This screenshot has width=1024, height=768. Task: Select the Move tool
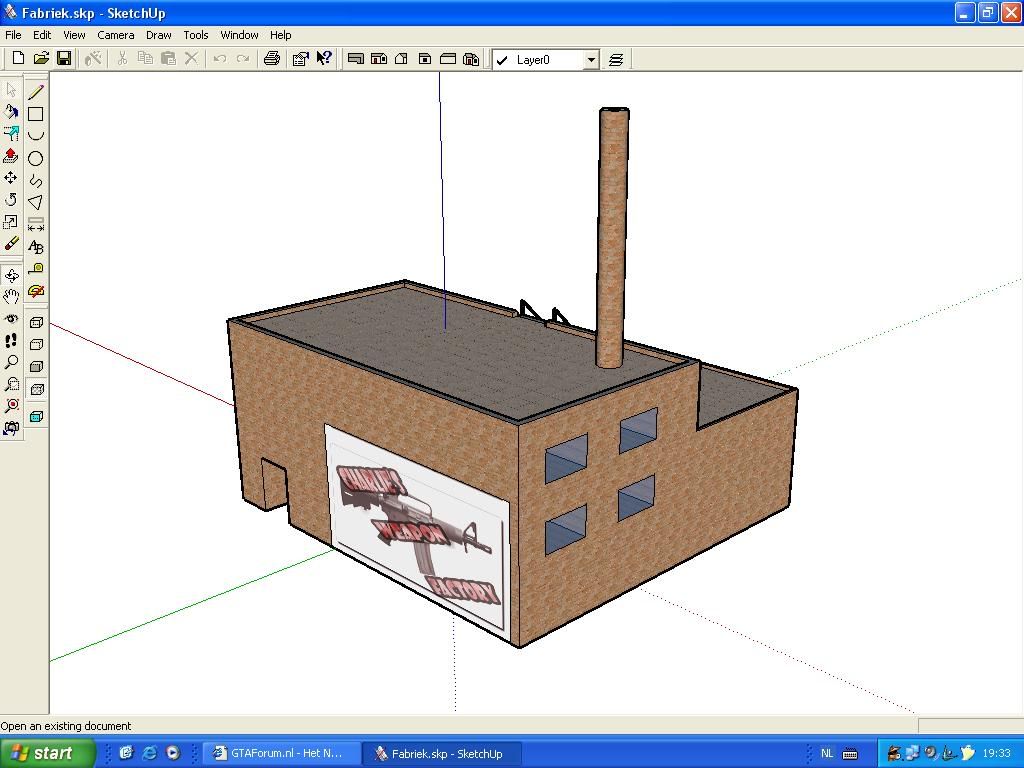(x=11, y=178)
